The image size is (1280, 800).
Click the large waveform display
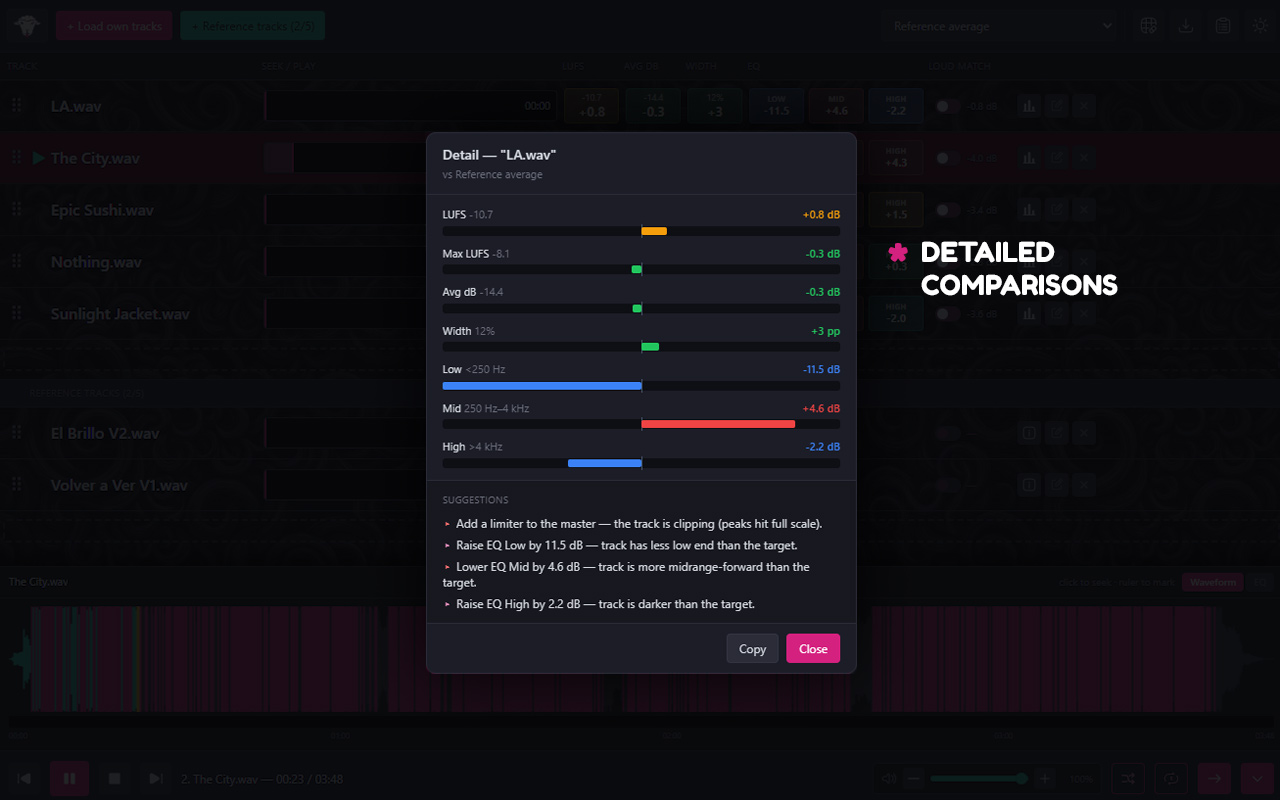coord(640,660)
